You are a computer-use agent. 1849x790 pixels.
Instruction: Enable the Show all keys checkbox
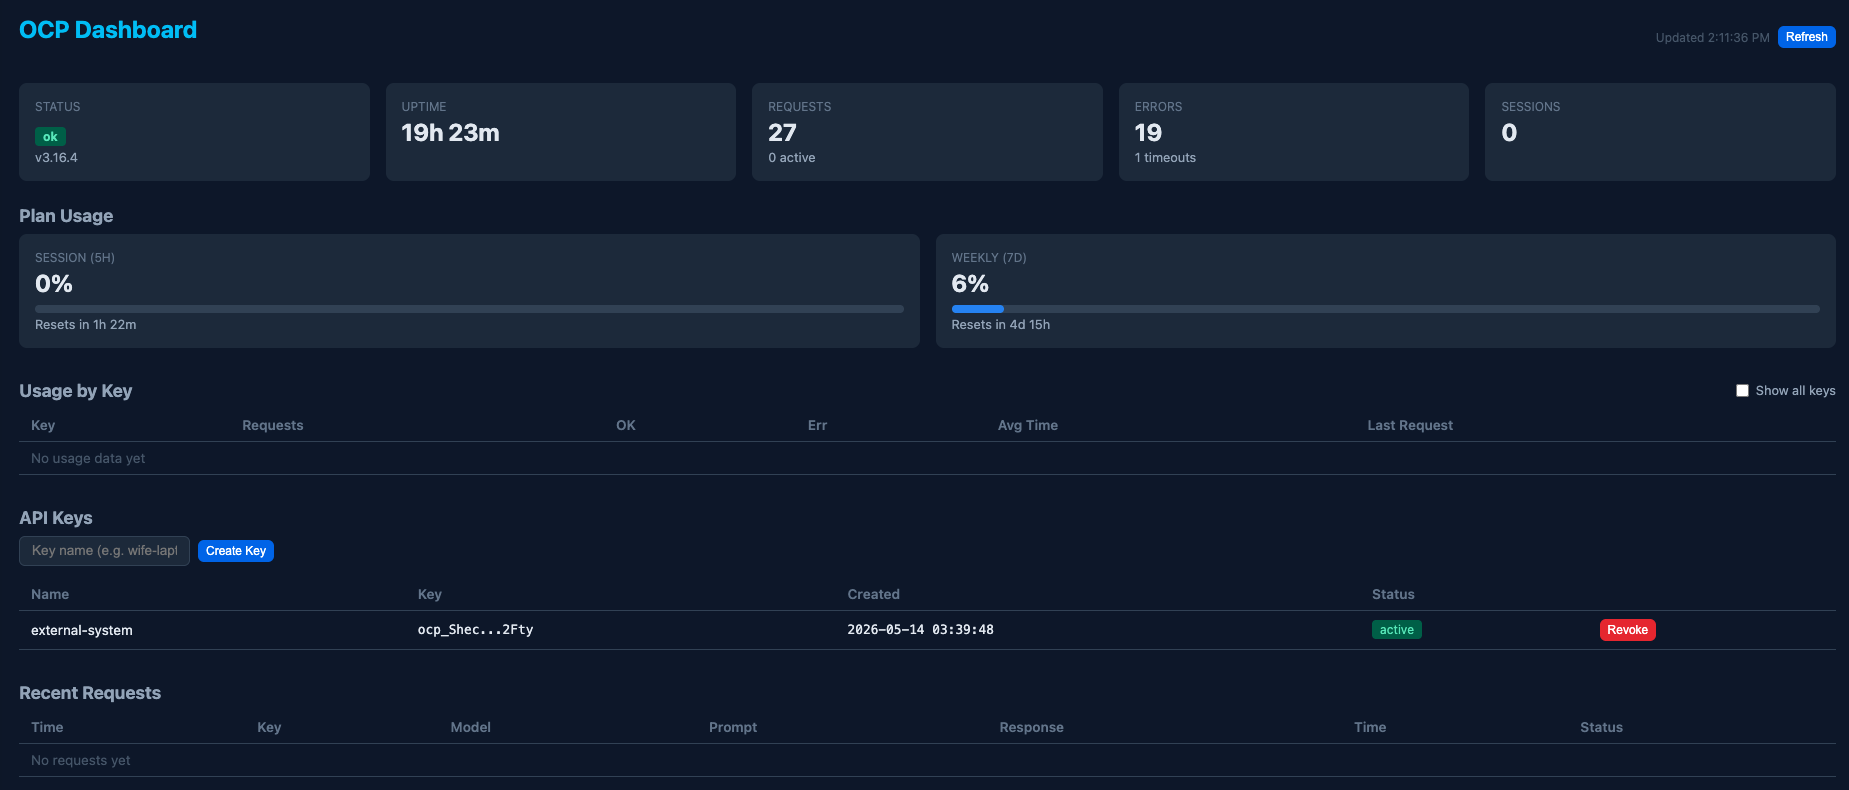click(1742, 391)
